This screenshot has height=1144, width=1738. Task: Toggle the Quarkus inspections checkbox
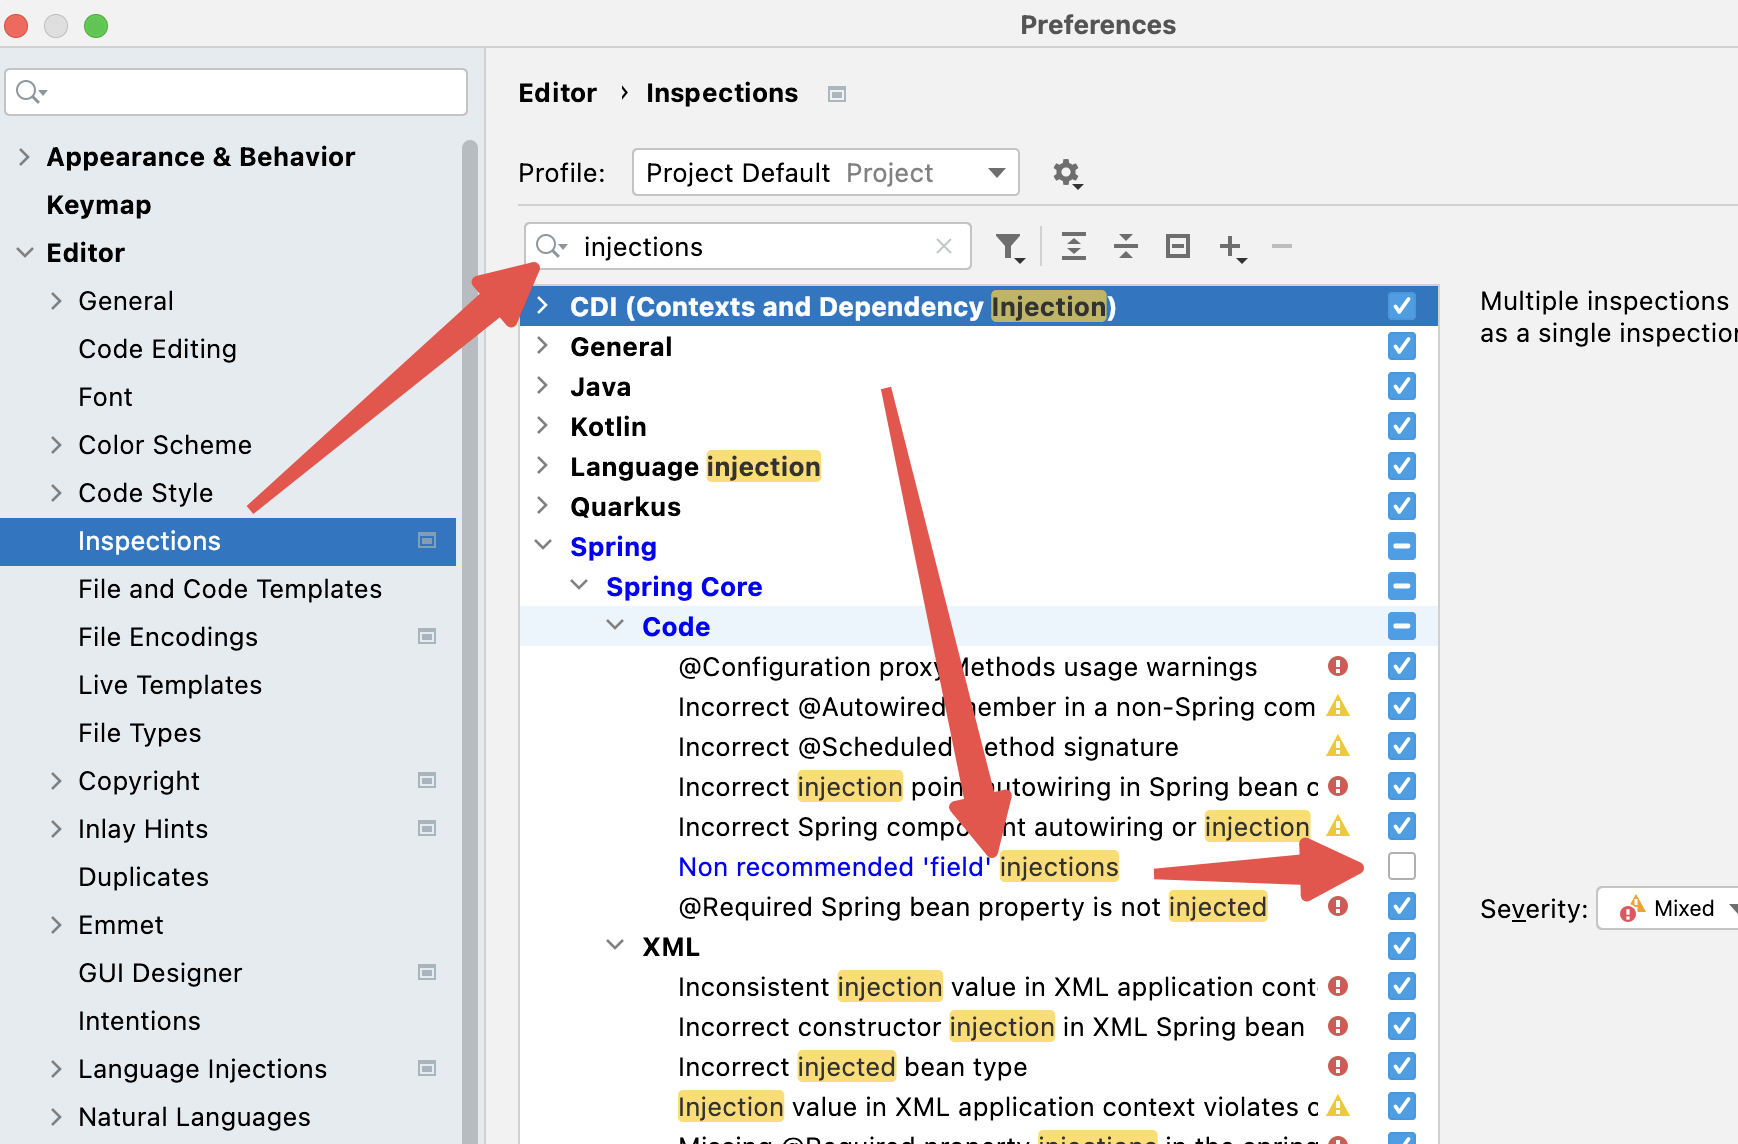point(1402,506)
